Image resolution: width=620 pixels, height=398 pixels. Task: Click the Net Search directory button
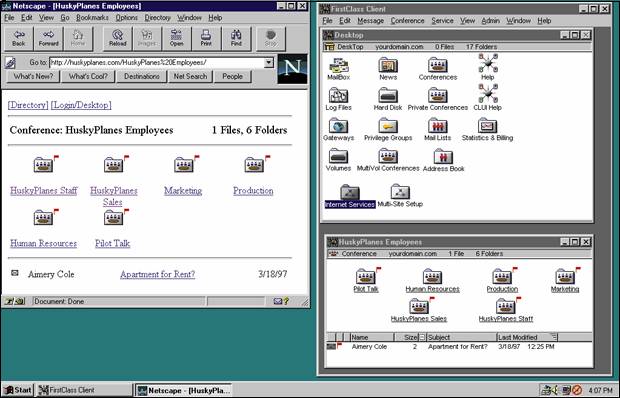(x=190, y=76)
